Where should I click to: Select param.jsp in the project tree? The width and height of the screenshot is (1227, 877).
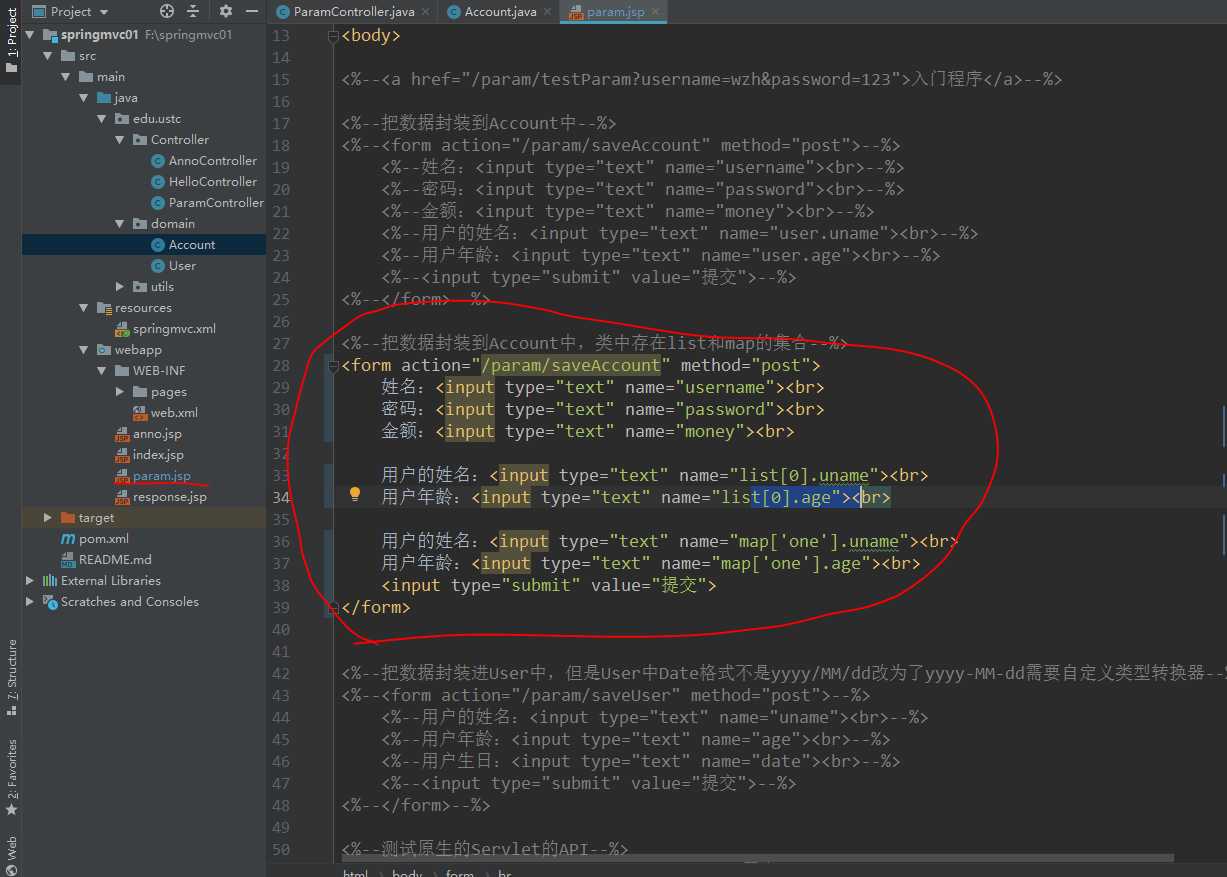(162, 476)
